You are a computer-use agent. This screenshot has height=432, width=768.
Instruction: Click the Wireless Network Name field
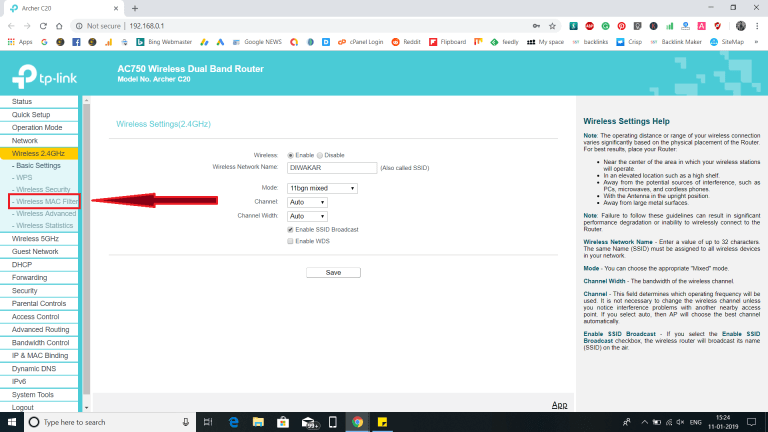pos(331,168)
